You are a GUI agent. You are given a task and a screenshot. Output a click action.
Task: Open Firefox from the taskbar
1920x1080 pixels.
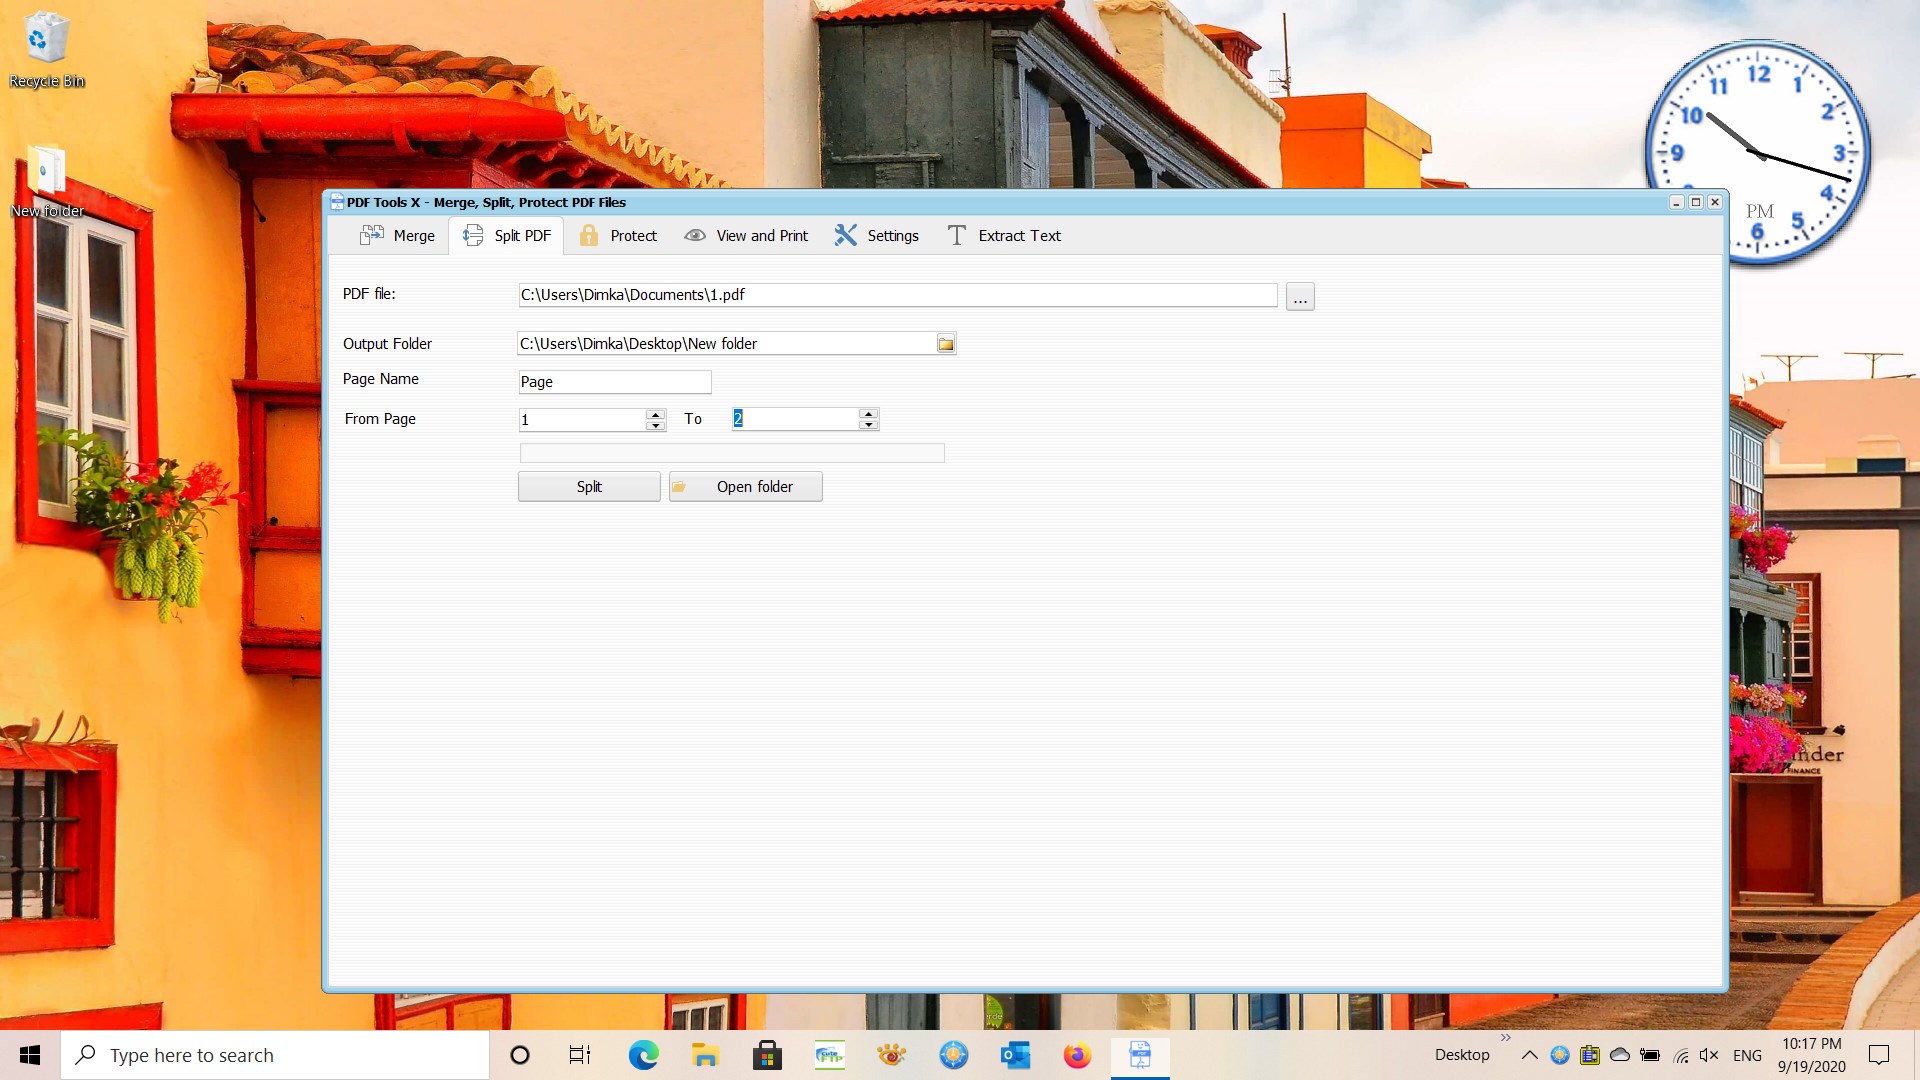coord(1077,1055)
